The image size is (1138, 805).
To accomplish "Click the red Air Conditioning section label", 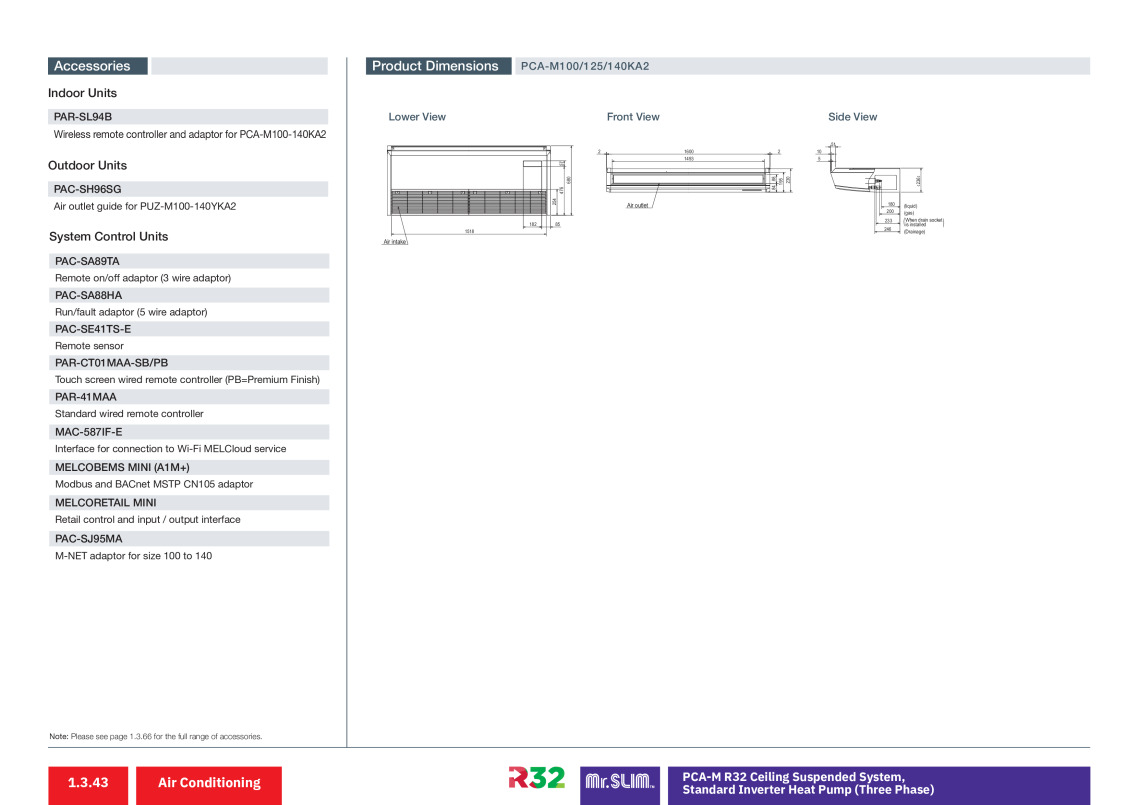I will tap(209, 785).
